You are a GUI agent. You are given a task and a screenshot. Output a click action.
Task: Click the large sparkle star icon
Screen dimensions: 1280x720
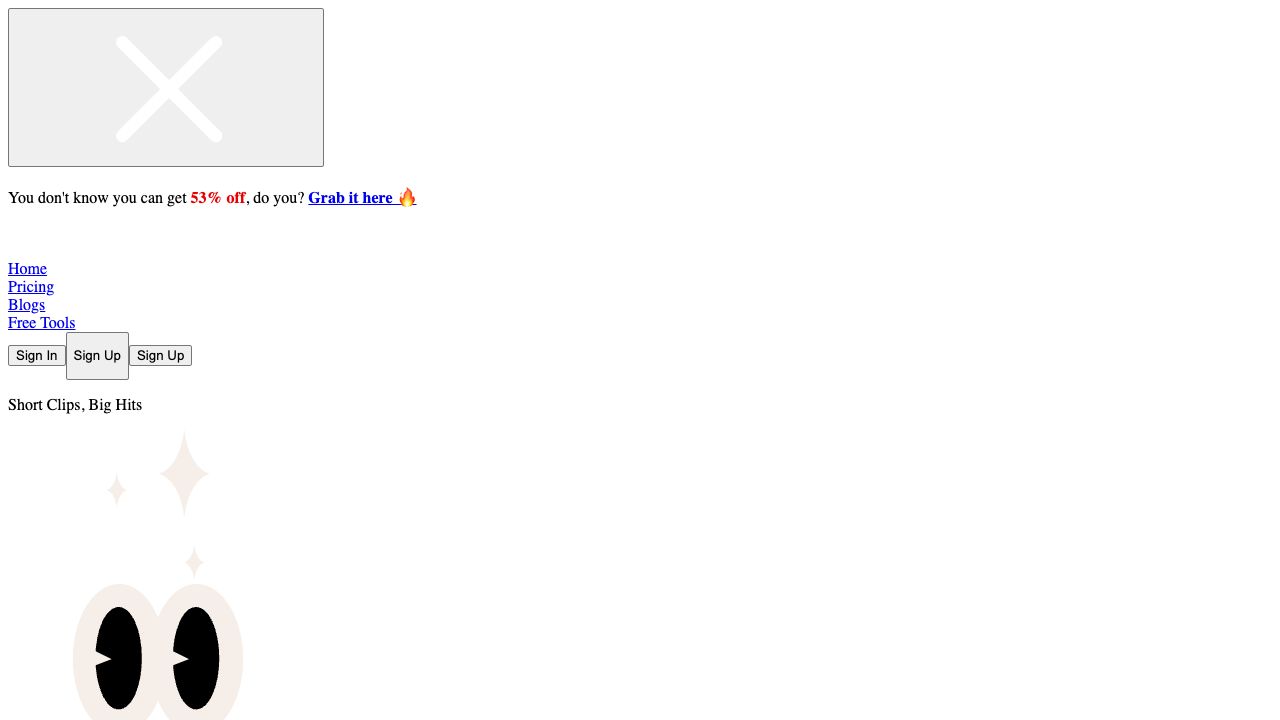184,473
